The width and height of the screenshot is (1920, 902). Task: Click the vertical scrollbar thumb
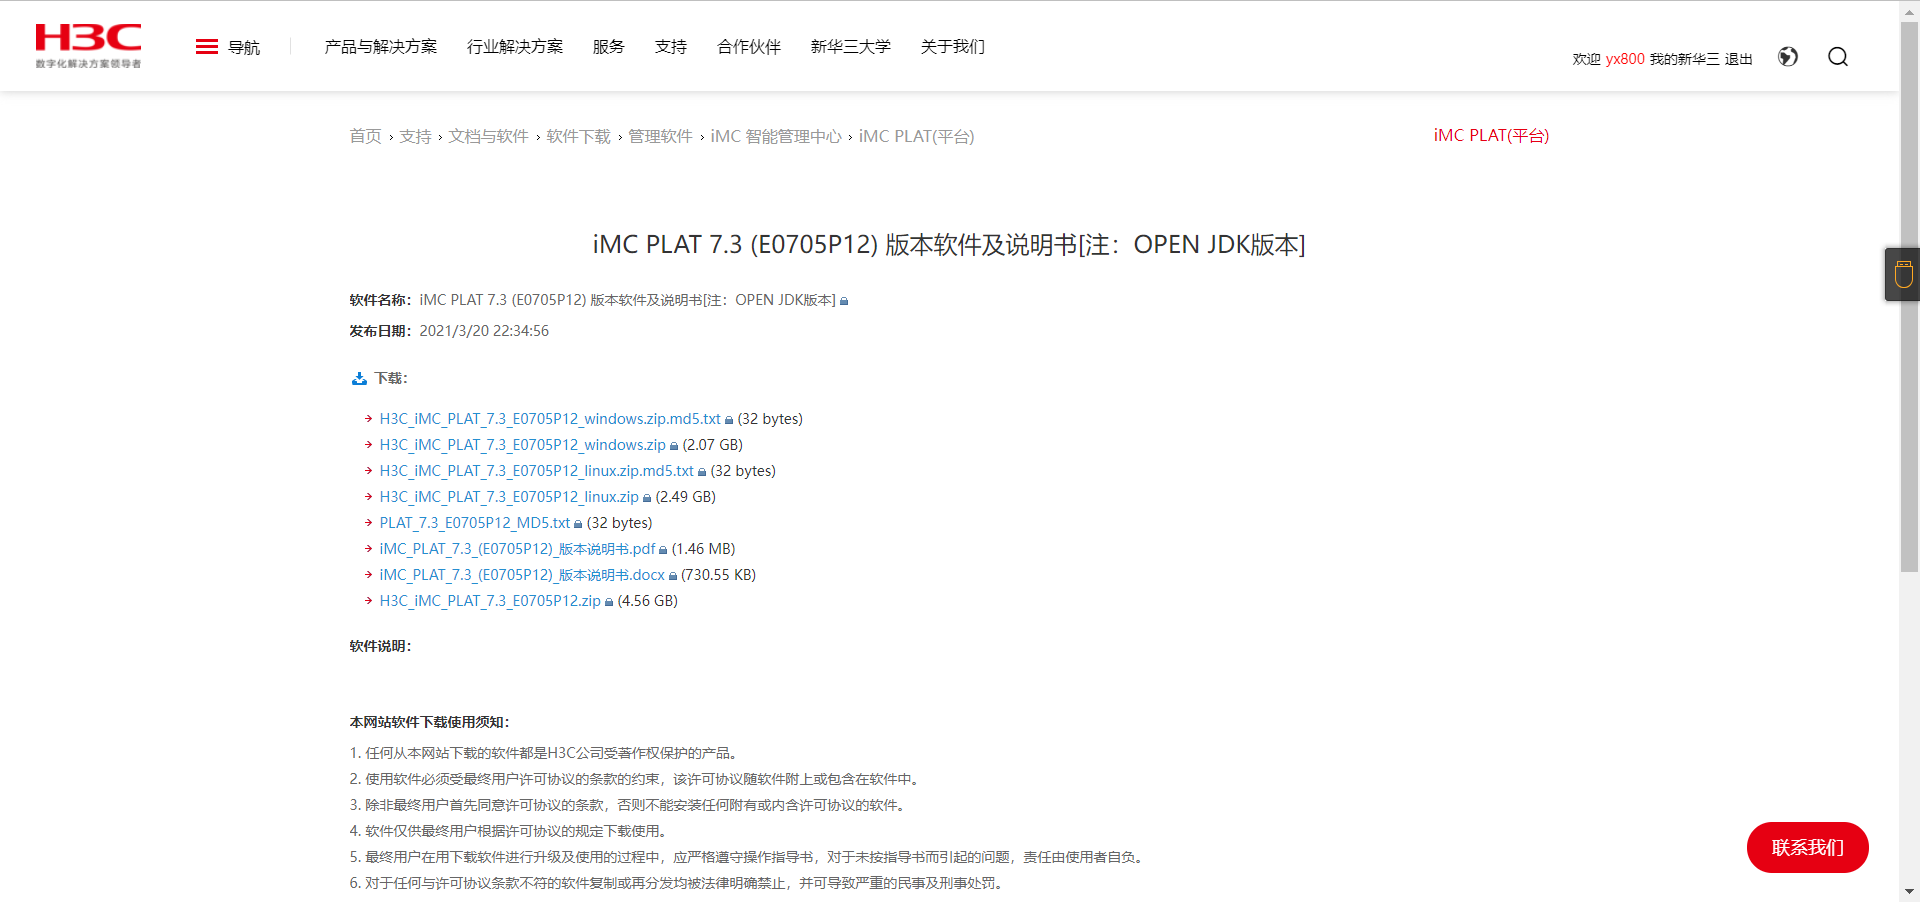(x=1910, y=296)
